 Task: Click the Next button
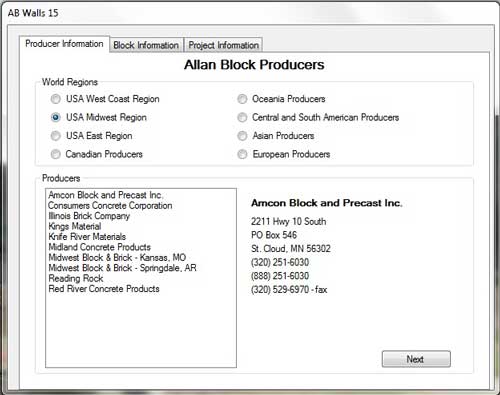click(416, 359)
